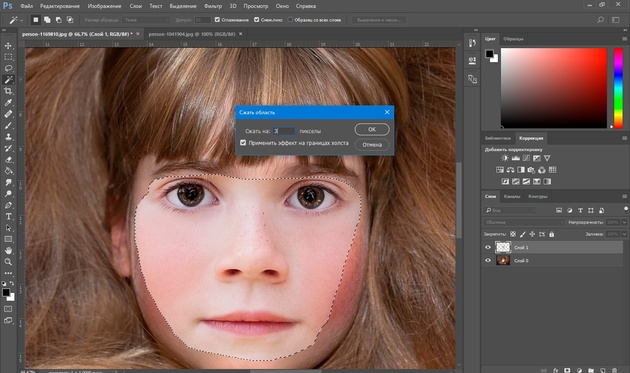Screen dimensions: 630x373
Task: Click the Lock All padlock icon
Action: pyautogui.click(x=552, y=234)
